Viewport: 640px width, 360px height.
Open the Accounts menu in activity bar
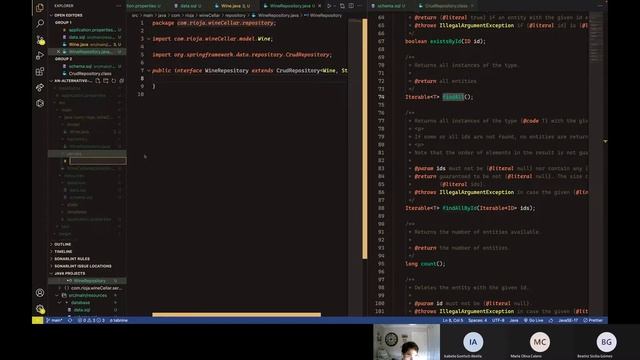coord(40,293)
